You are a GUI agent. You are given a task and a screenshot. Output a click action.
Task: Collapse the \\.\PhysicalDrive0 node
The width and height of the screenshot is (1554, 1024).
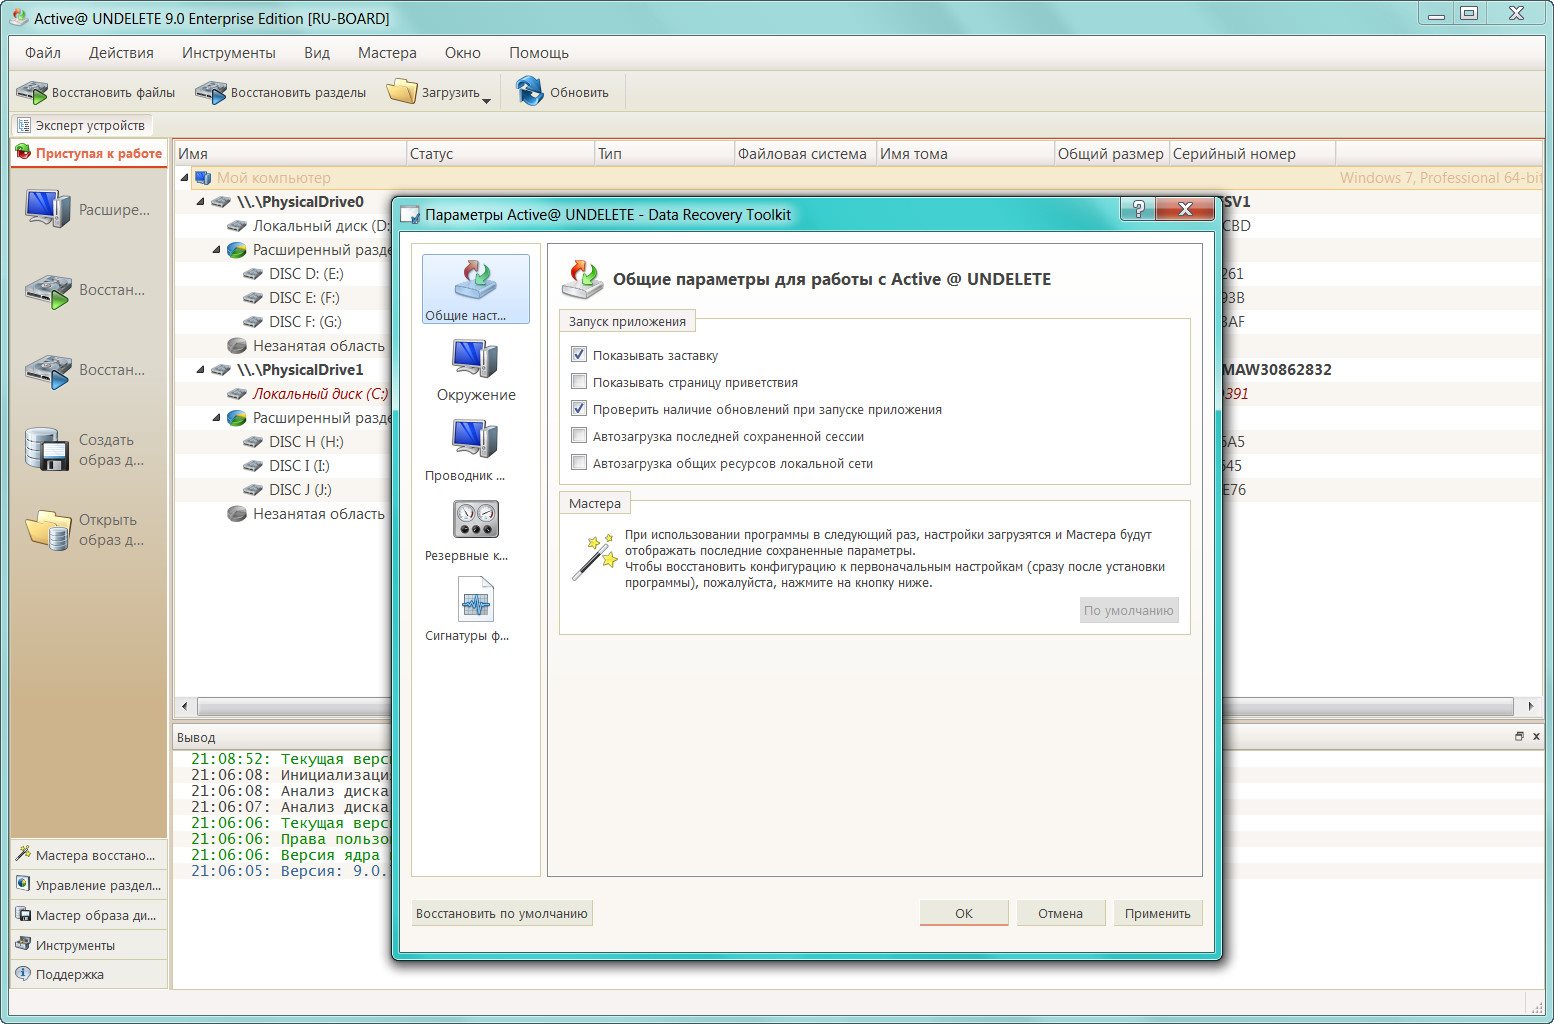coord(200,201)
